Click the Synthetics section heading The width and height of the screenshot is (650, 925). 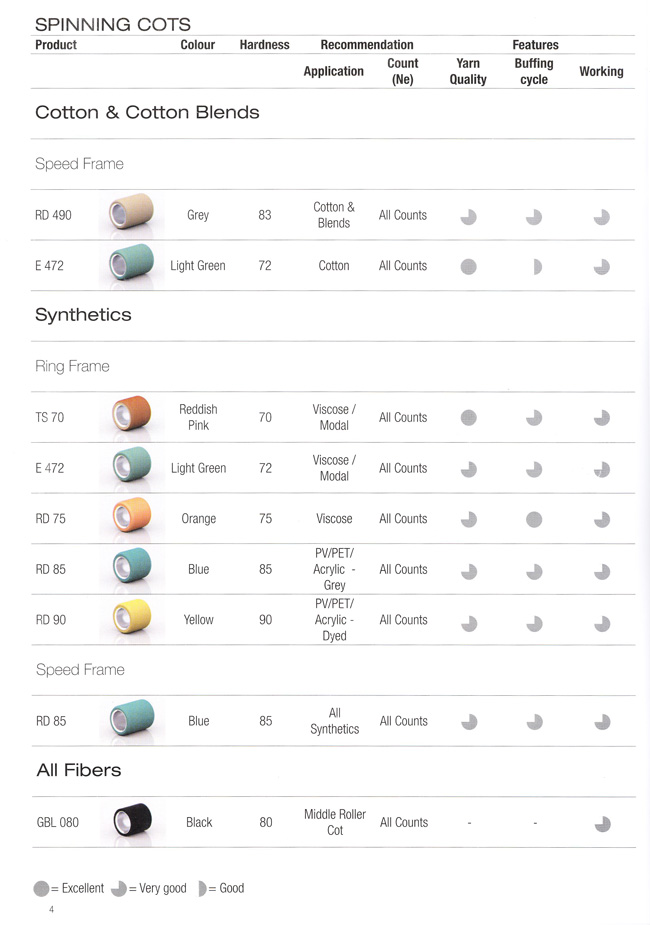click(x=83, y=314)
